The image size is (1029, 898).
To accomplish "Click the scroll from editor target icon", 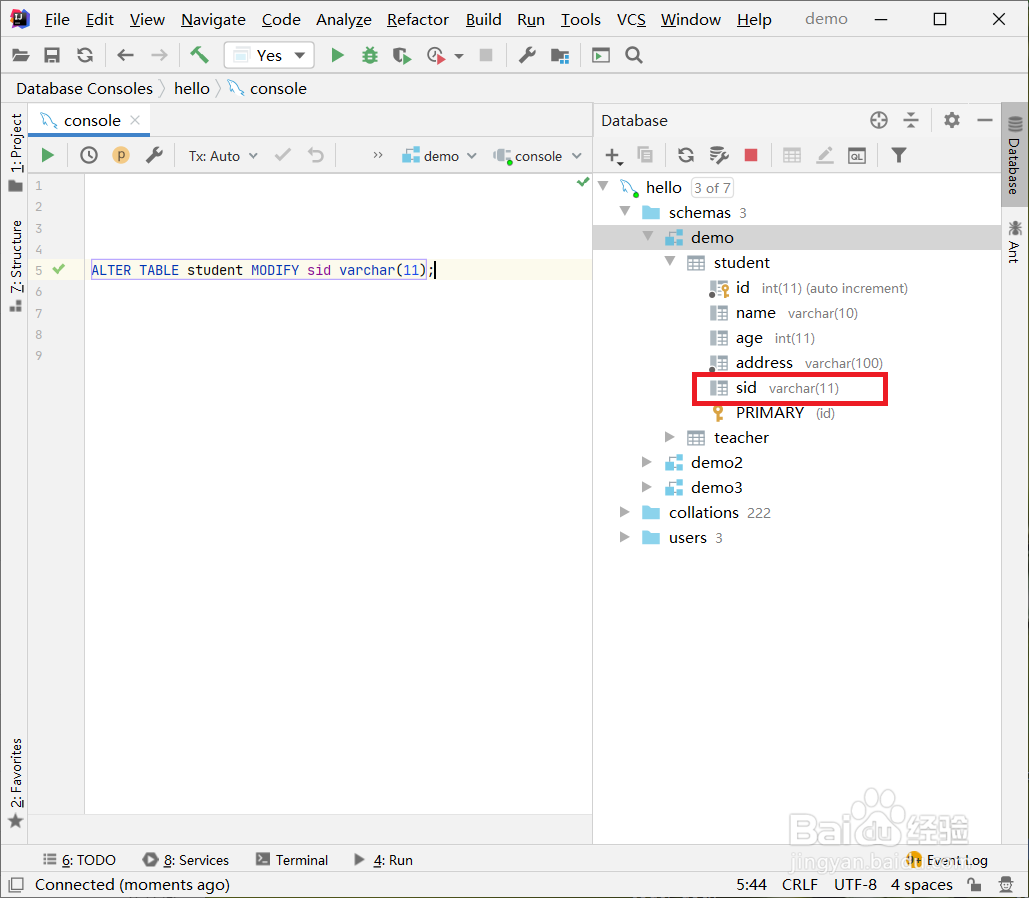I will tap(879, 120).
